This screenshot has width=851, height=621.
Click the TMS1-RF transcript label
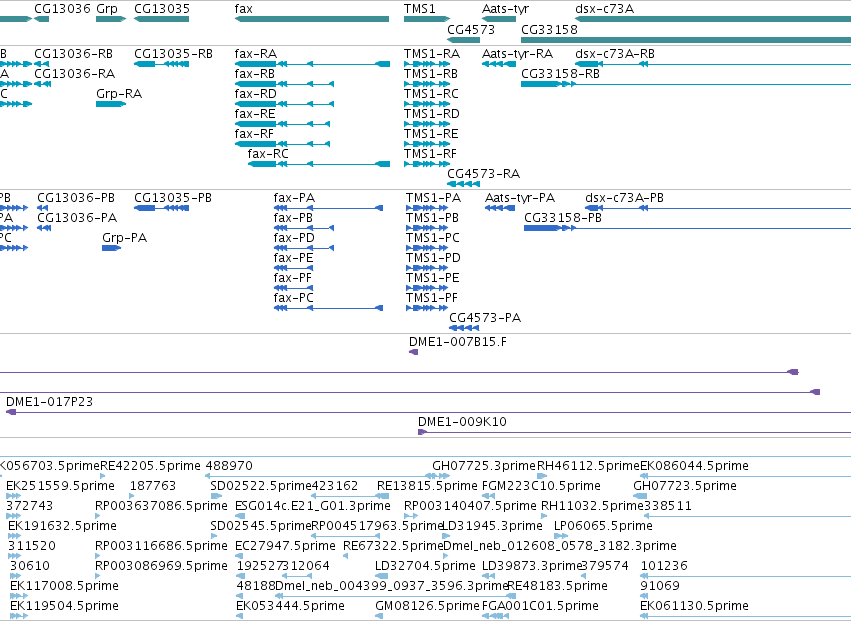430,154
